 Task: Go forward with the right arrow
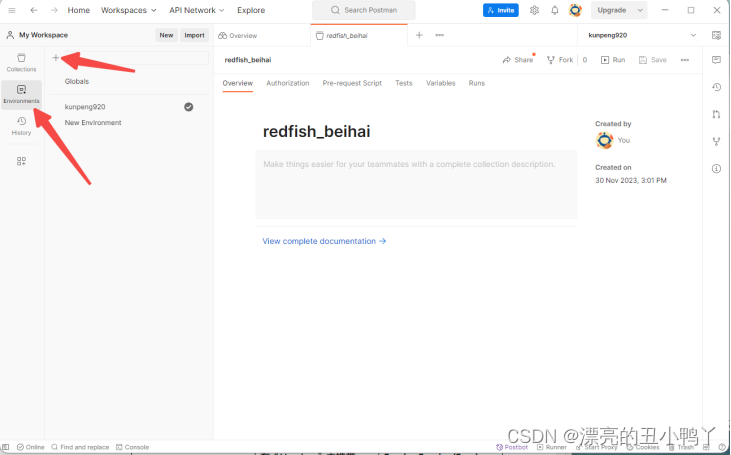point(54,10)
